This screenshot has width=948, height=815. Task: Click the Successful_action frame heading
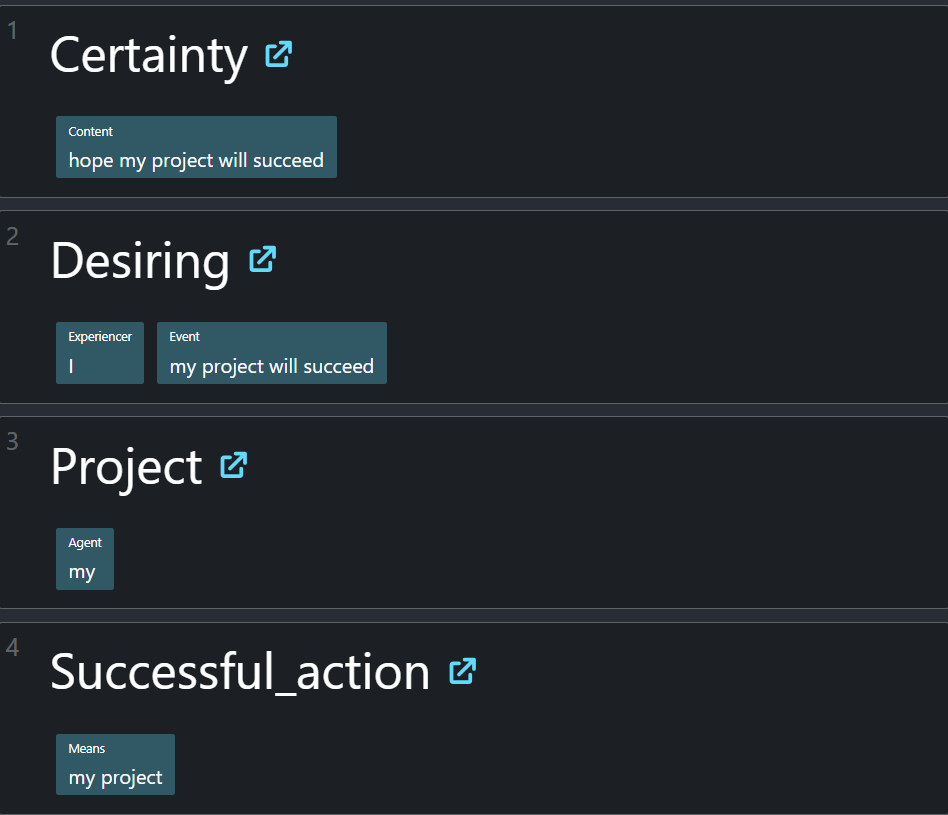[x=240, y=672]
